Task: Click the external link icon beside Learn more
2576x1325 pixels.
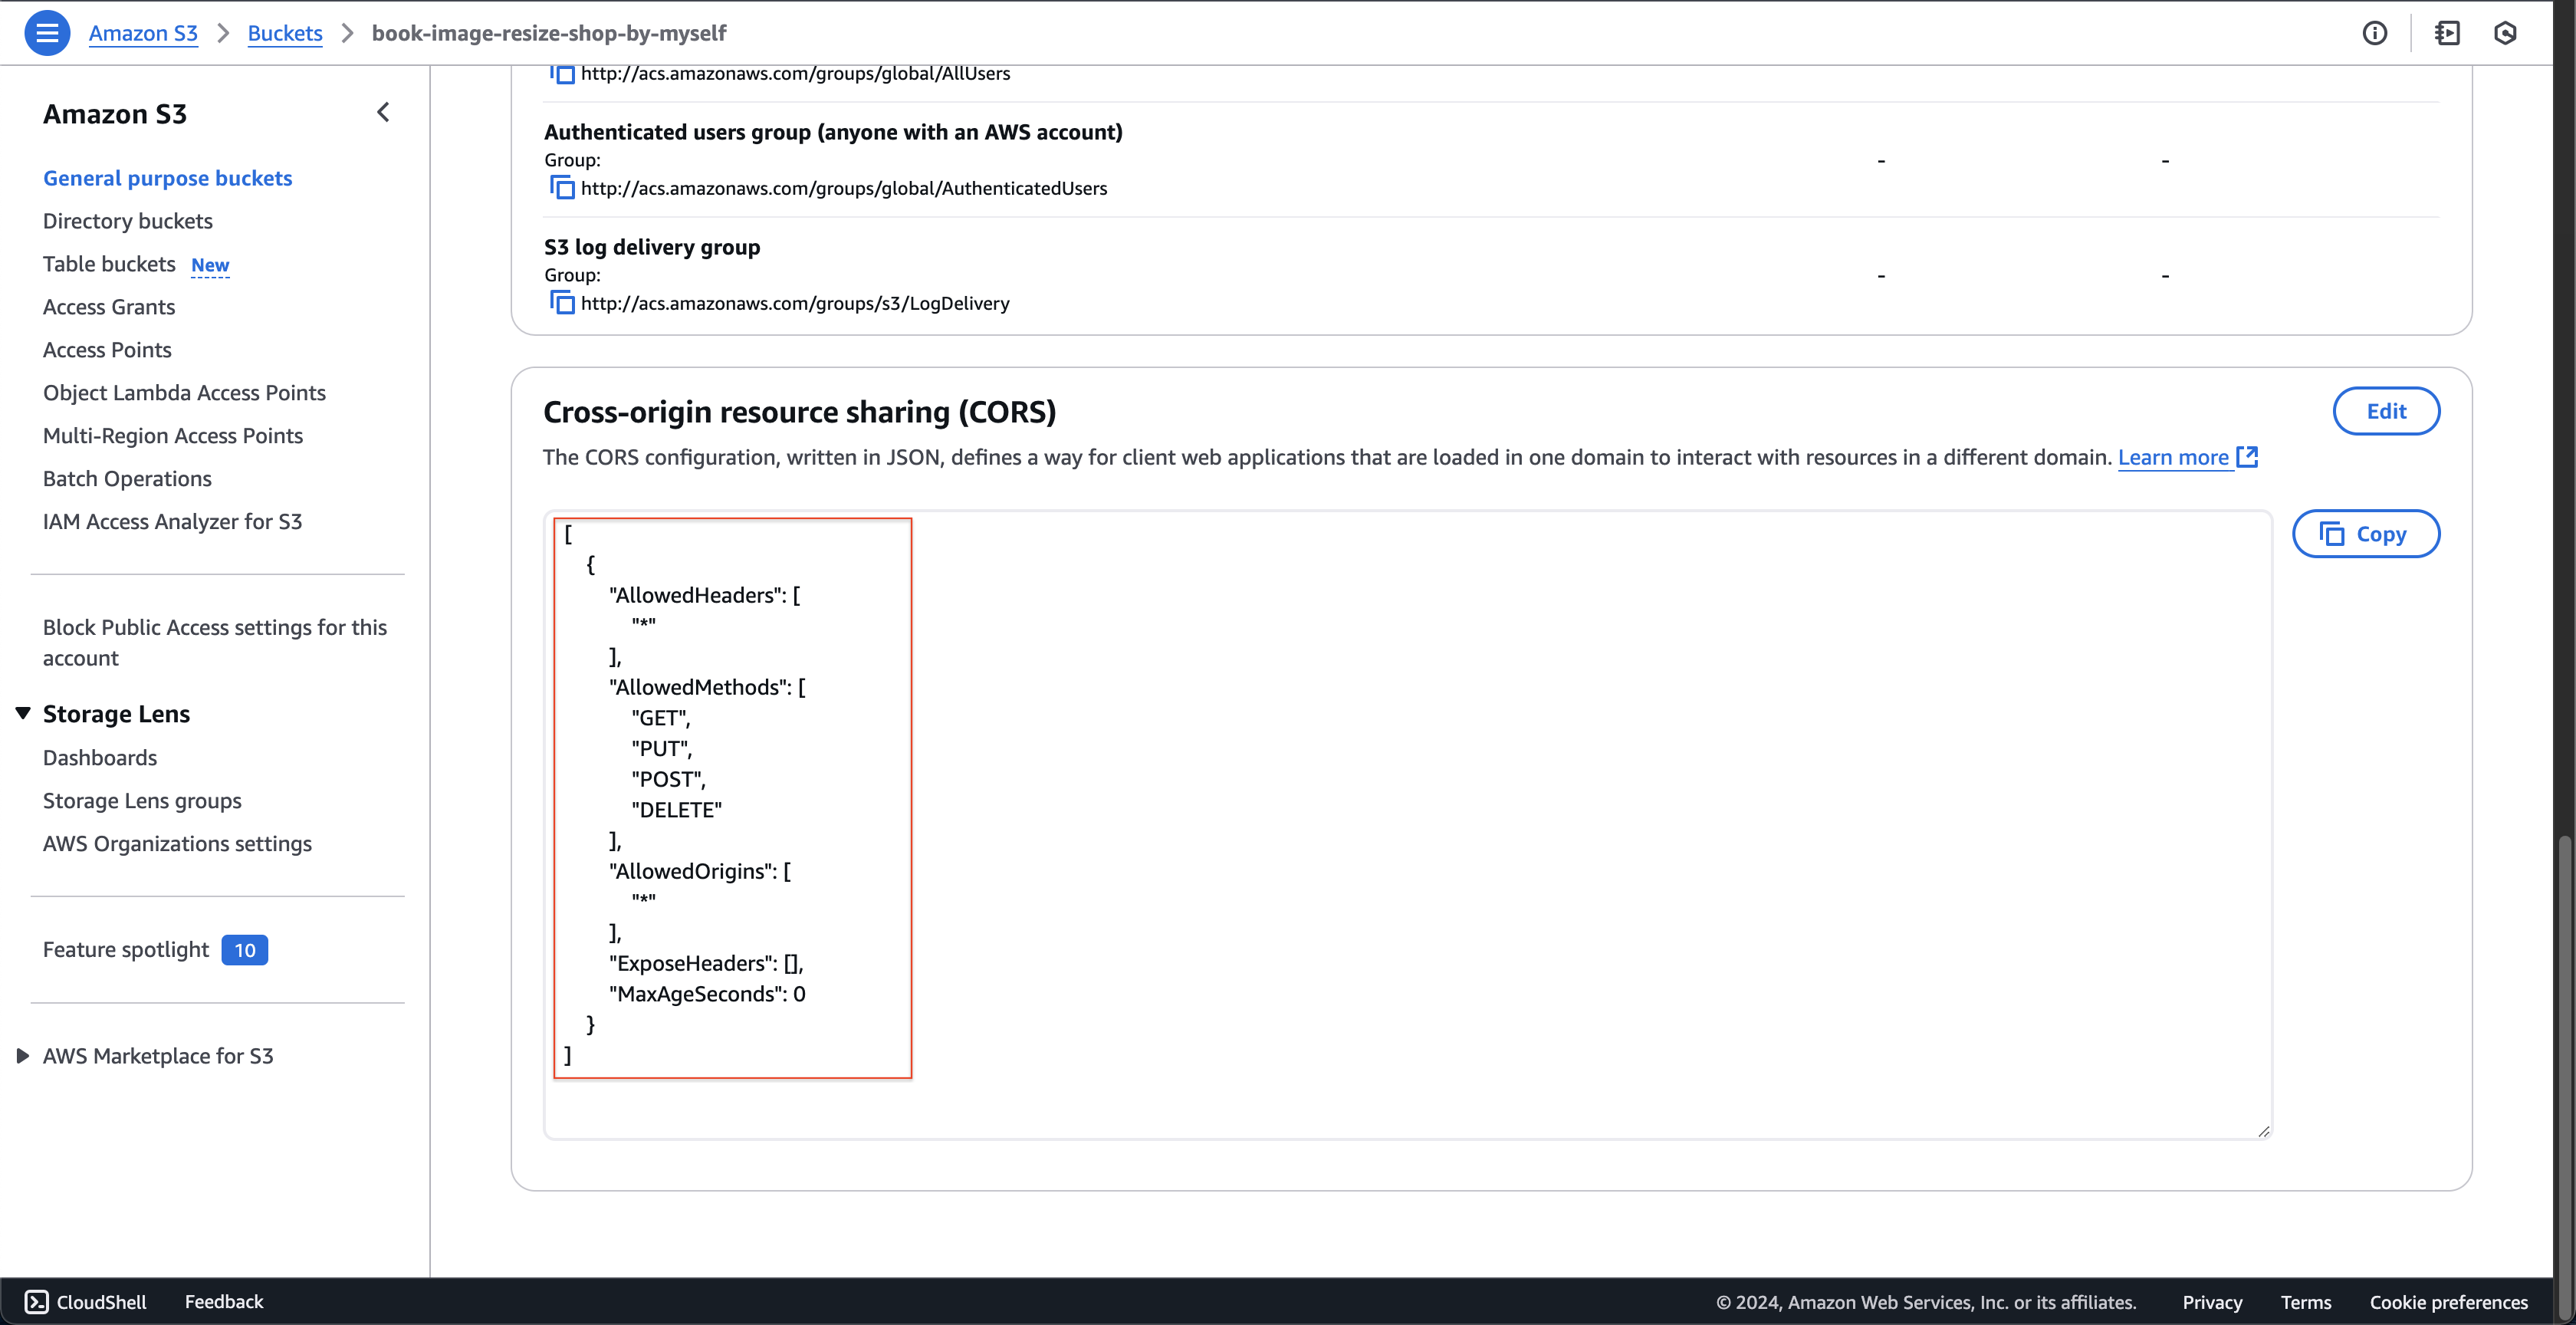Action: point(2247,457)
